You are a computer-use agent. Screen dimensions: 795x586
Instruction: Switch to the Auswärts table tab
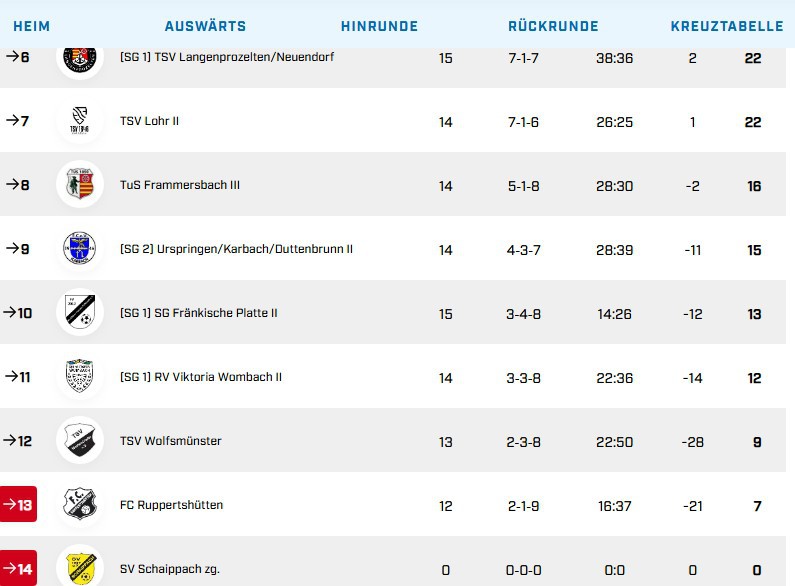[x=205, y=26]
